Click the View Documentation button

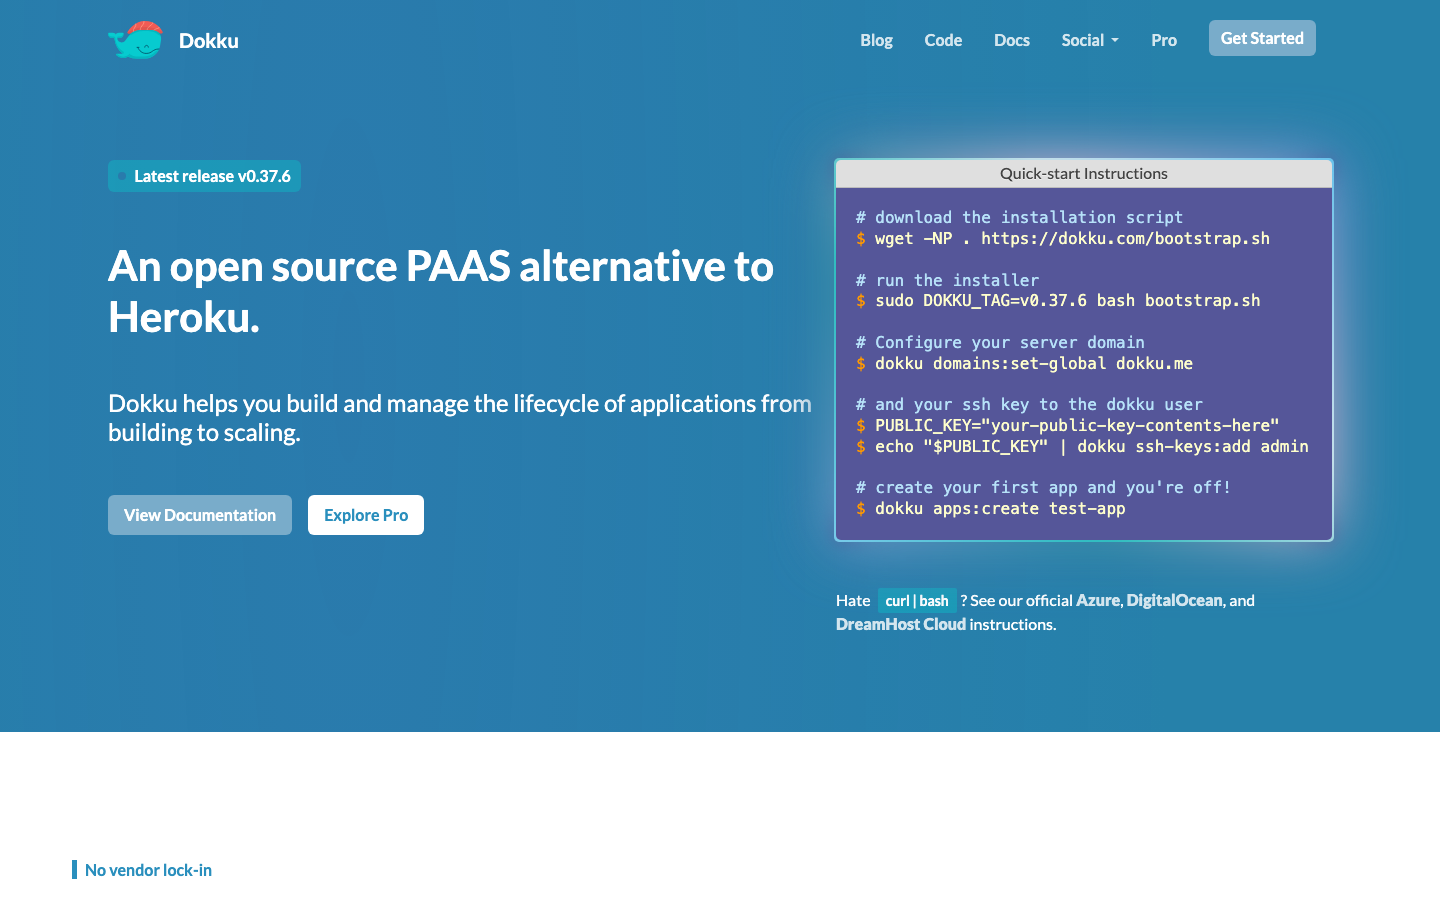click(200, 515)
